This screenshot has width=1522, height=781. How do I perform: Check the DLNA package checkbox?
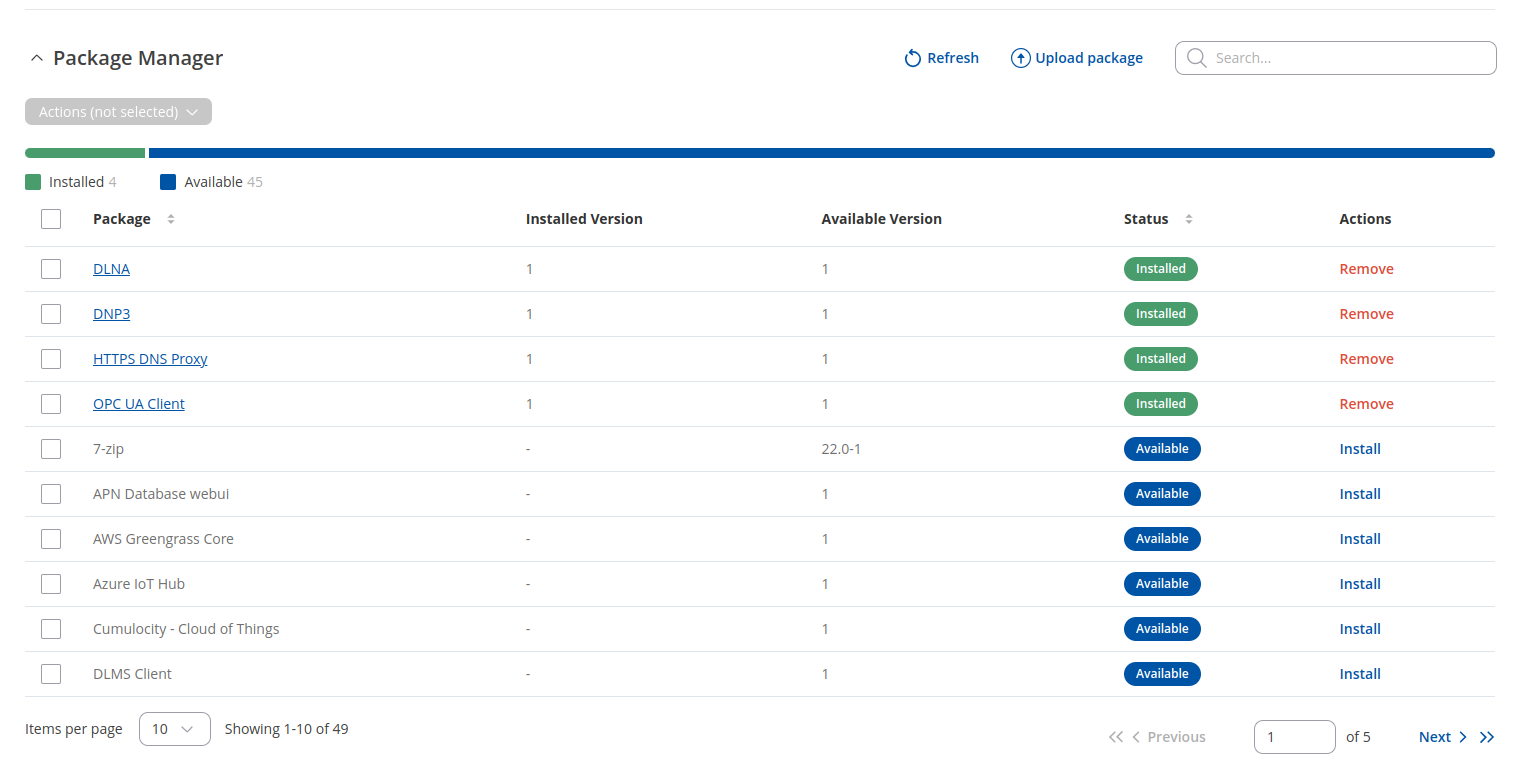point(51,269)
